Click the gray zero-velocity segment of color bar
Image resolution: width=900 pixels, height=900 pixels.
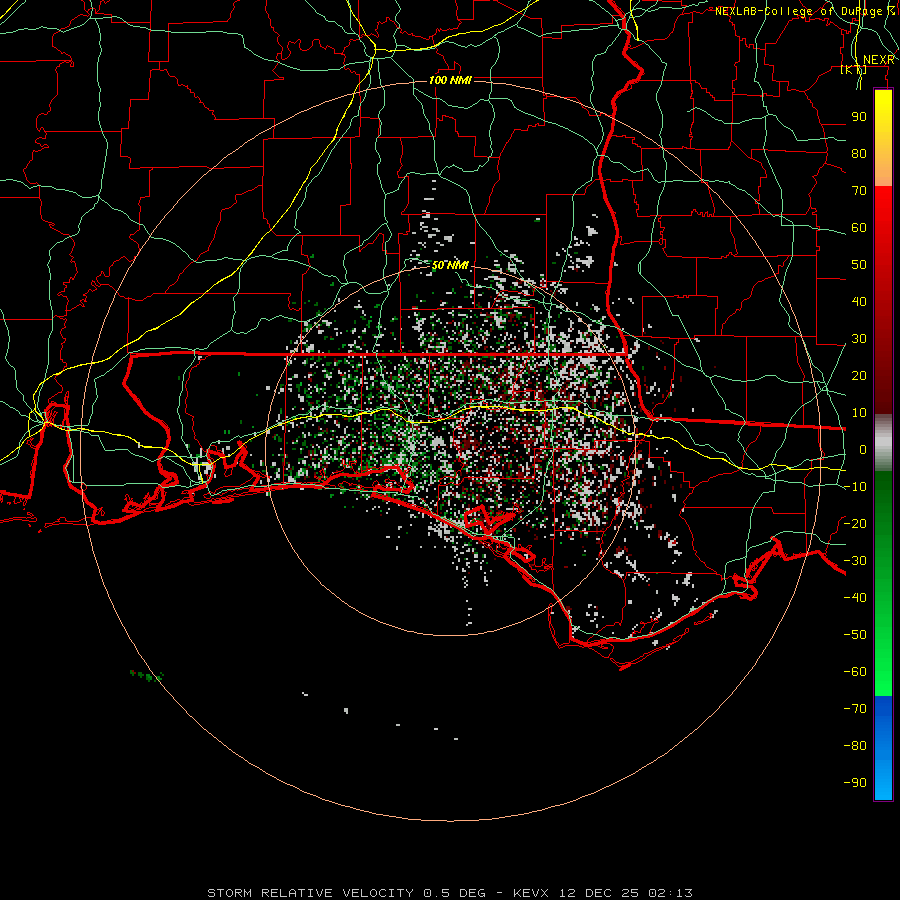tap(883, 443)
